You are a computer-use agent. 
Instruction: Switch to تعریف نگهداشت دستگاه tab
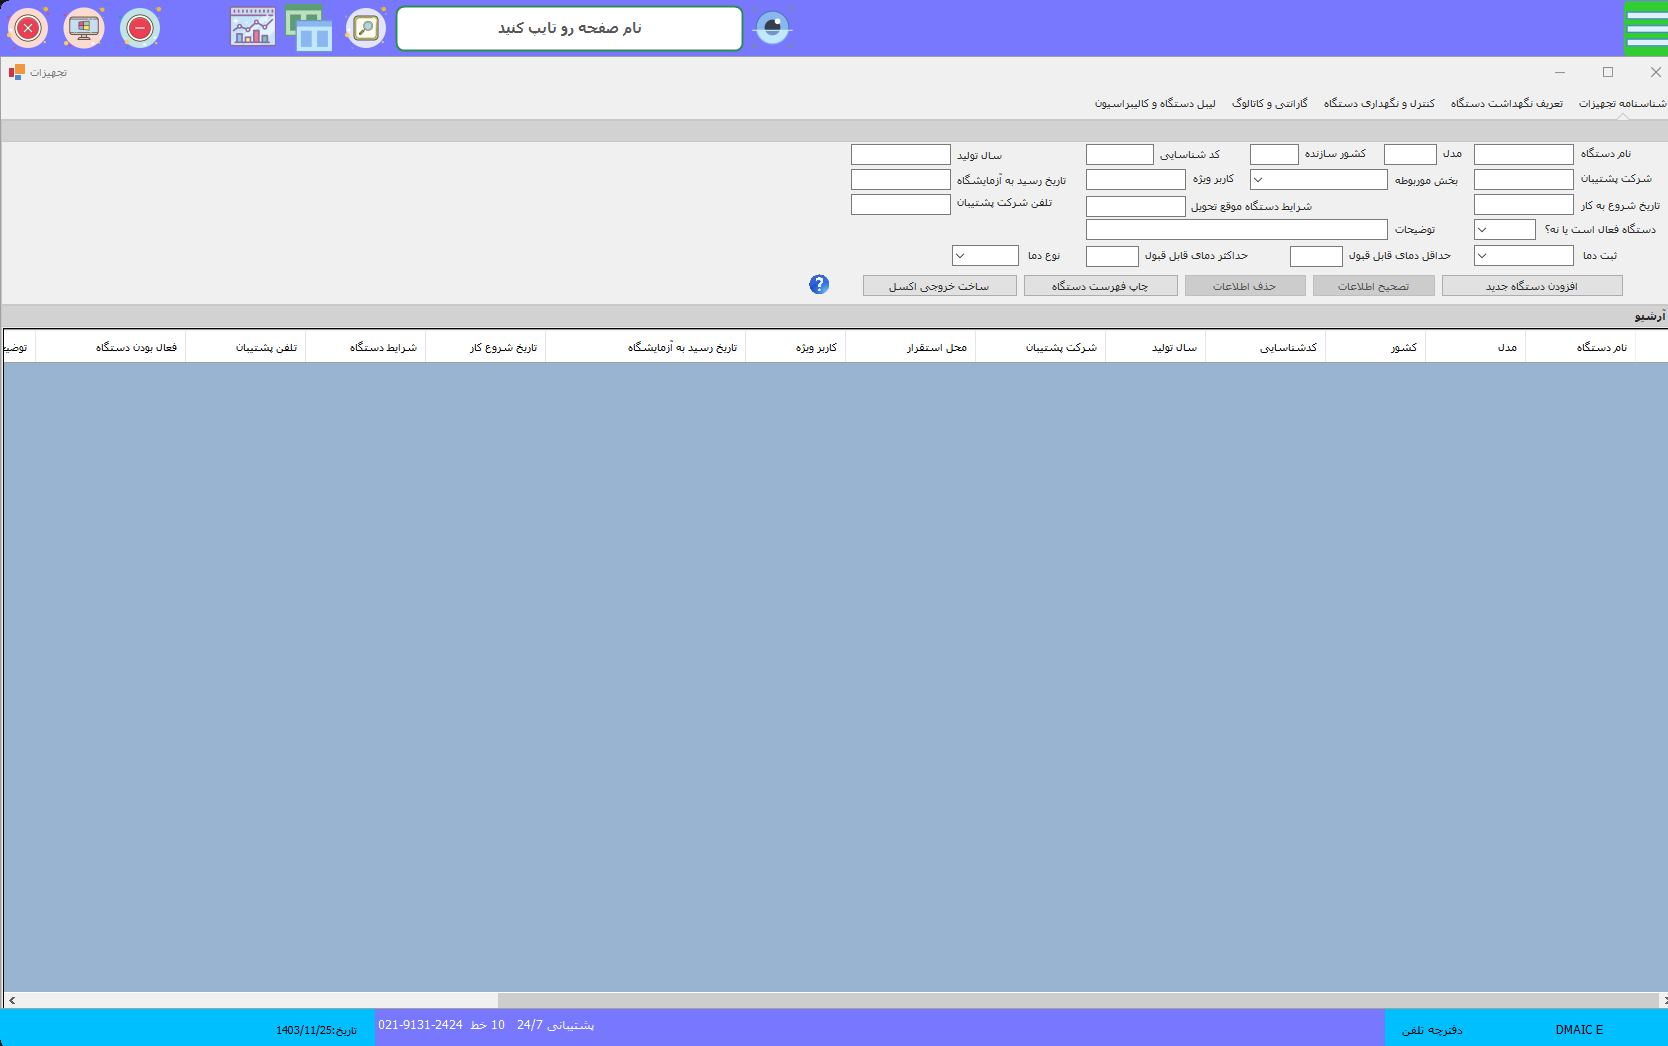pyautogui.click(x=1506, y=104)
